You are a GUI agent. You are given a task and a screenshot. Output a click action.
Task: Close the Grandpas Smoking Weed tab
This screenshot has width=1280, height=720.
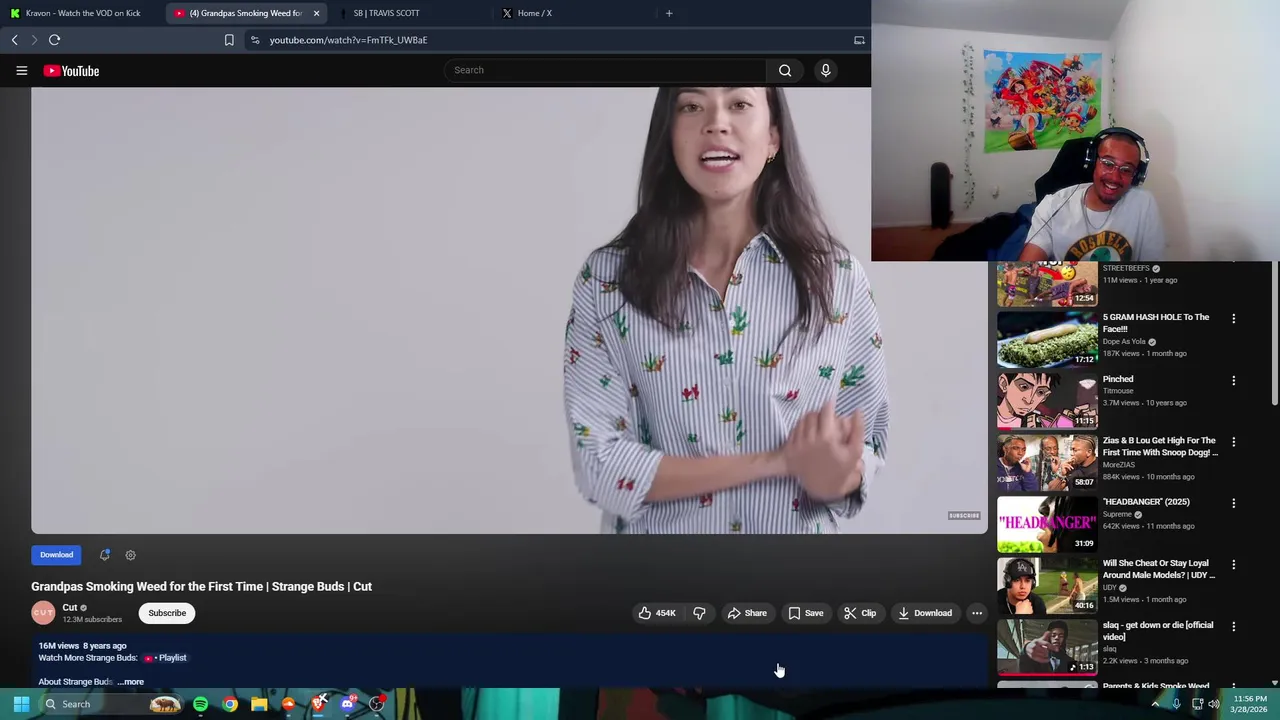pos(316,13)
